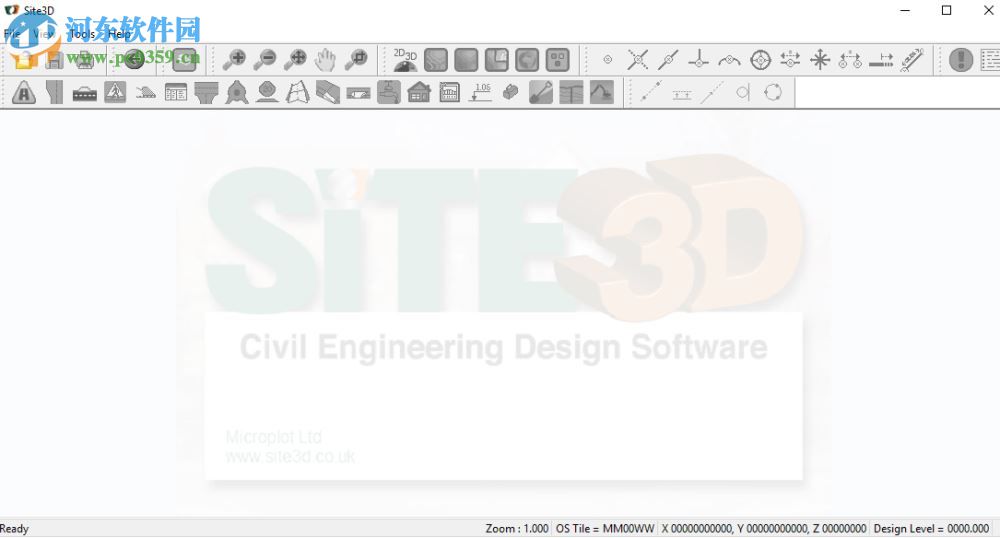Click the Design Level = 0000.000 status field
This screenshot has width=1000, height=538.
coord(931,528)
